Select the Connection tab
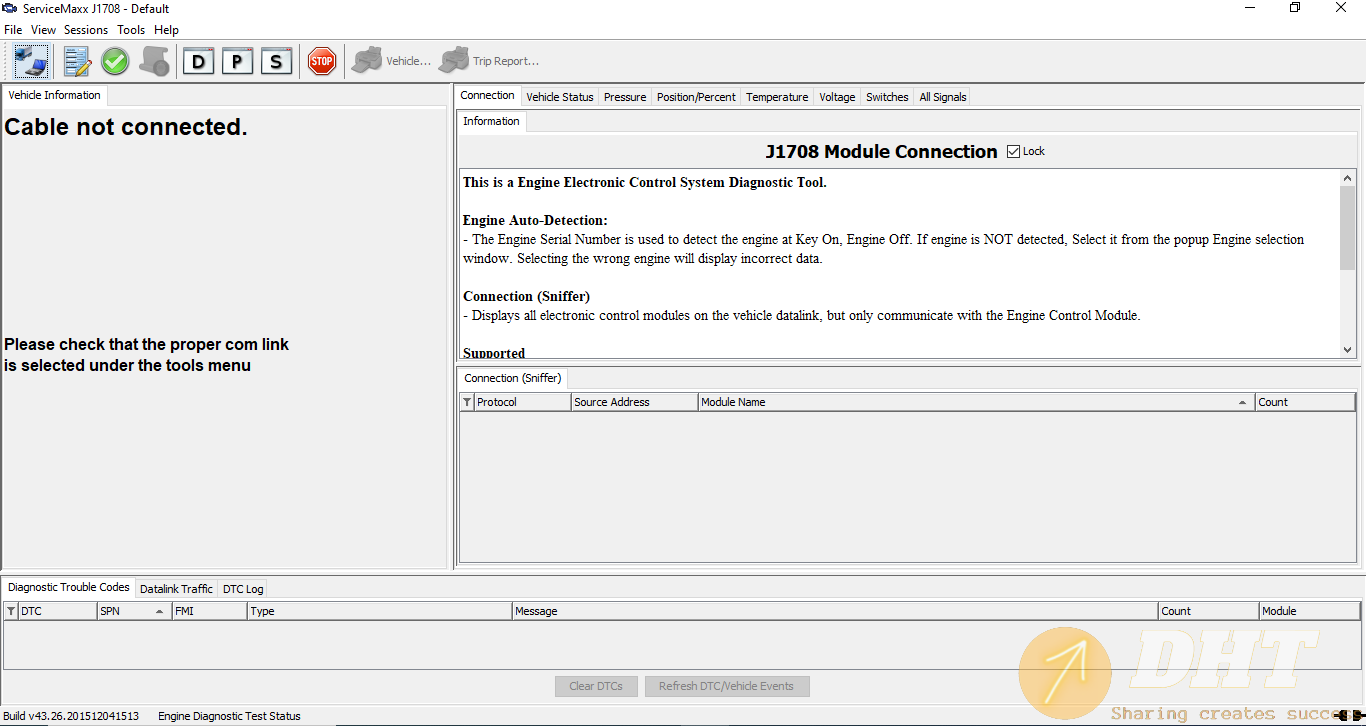The width and height of the screenshot is (1366, 726). (488, 95)
